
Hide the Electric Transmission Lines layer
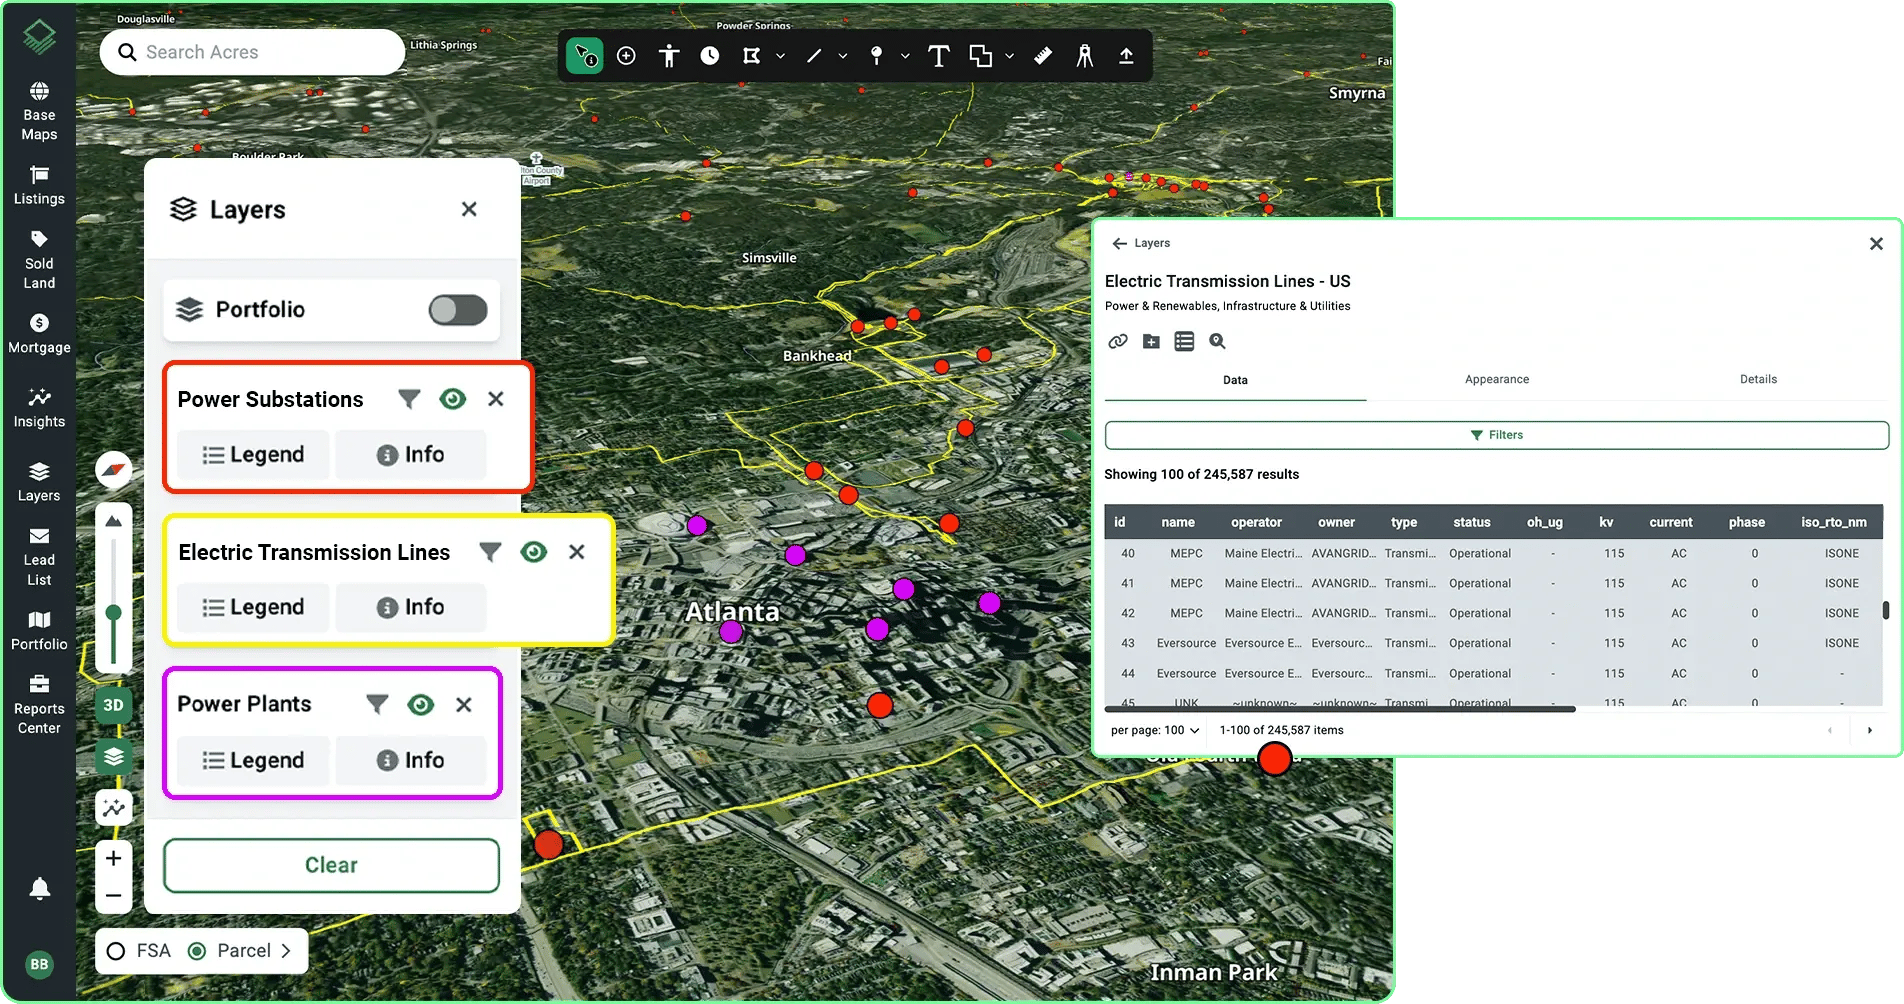534,552
